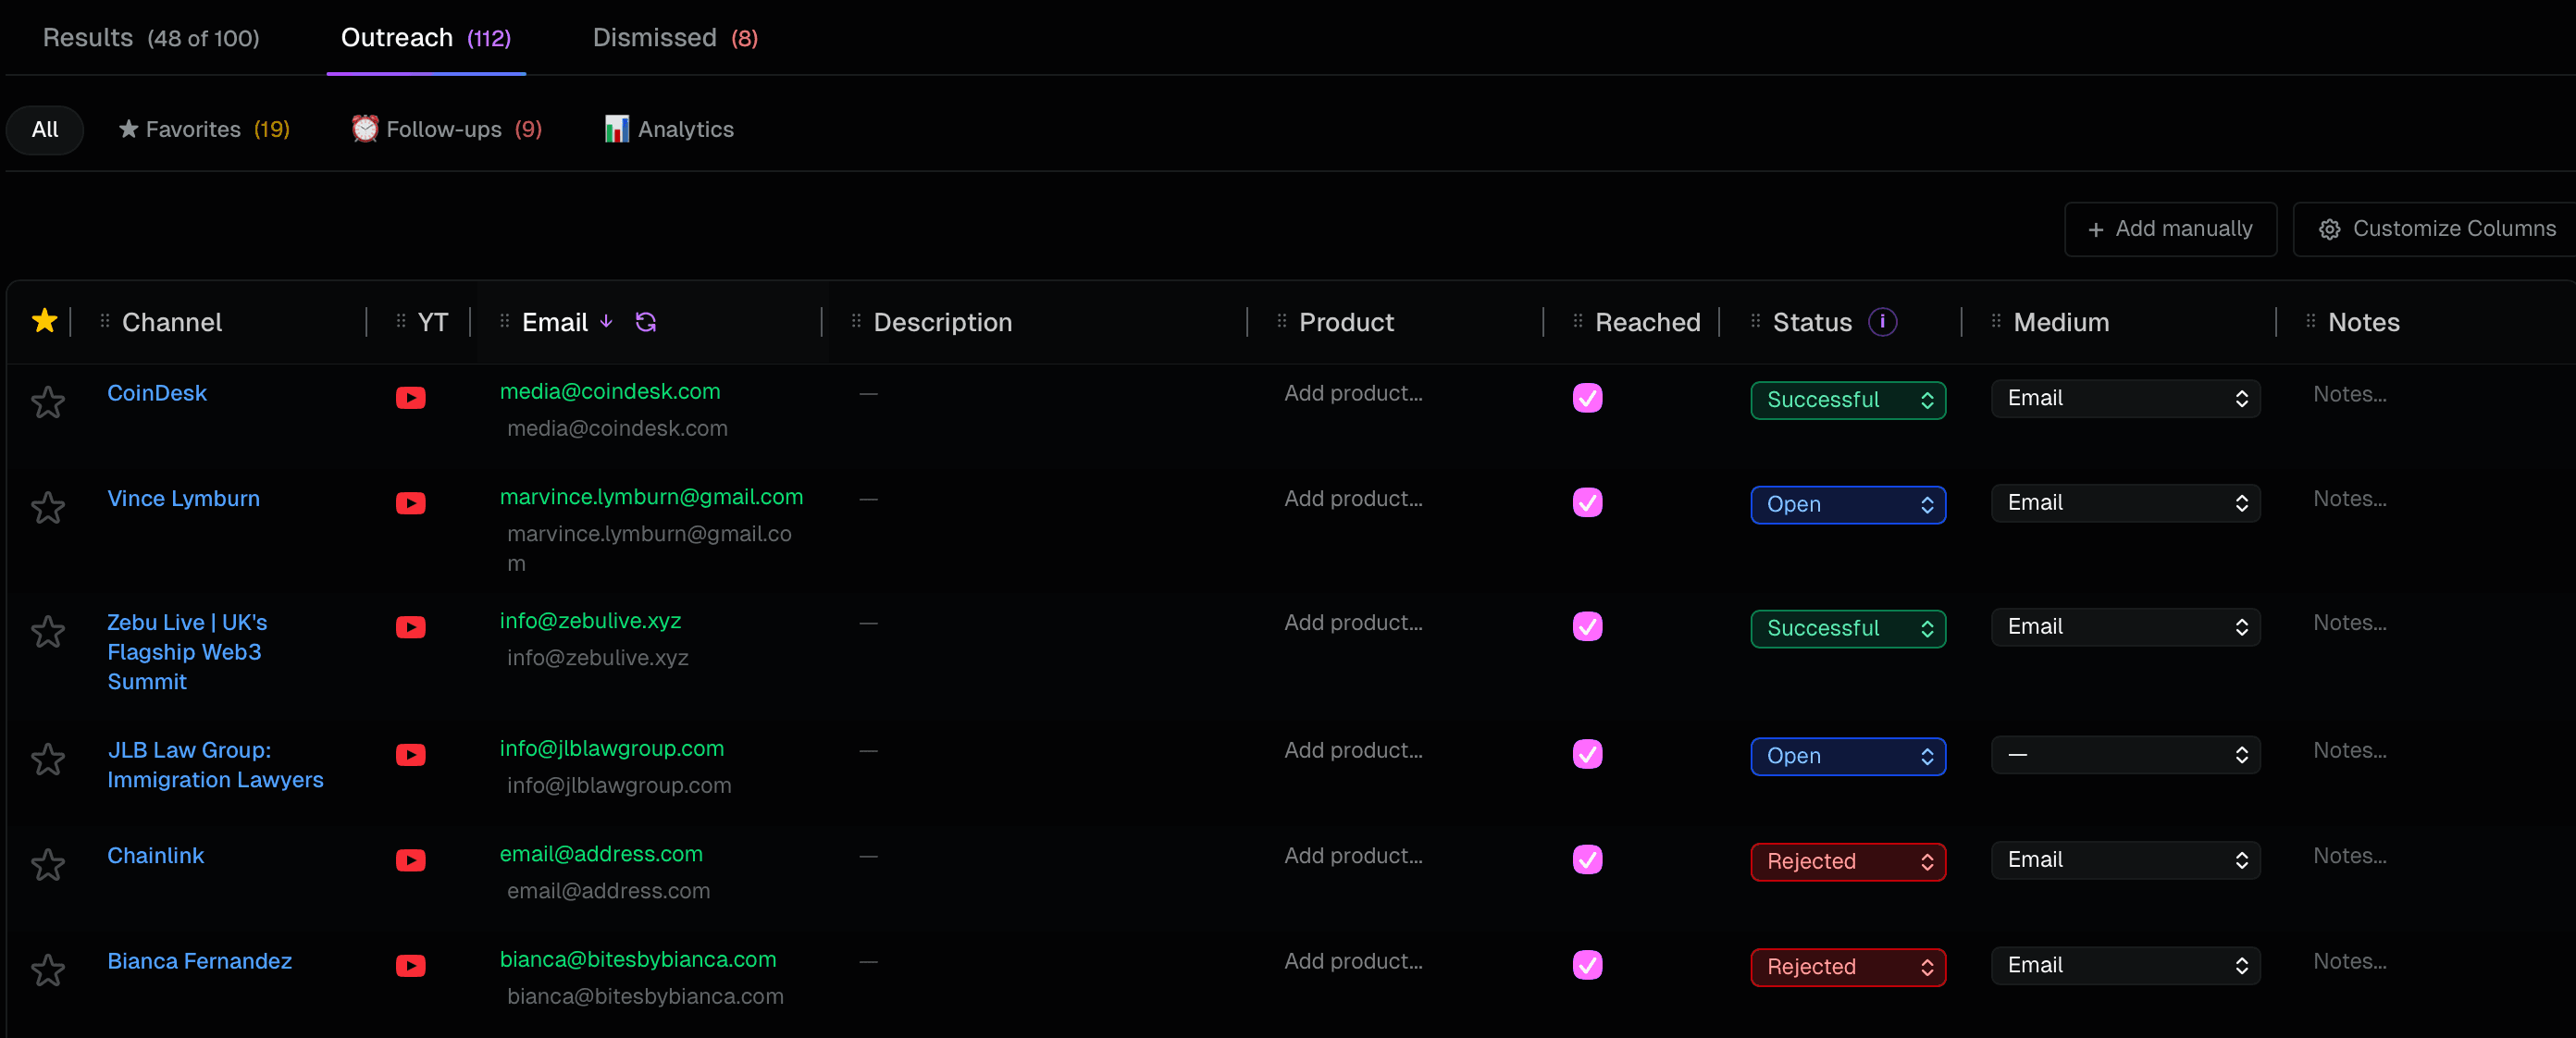Screen dimensions: 2576x1038
Task: Open Chainlink's YouTube icon
Action: 410,860
